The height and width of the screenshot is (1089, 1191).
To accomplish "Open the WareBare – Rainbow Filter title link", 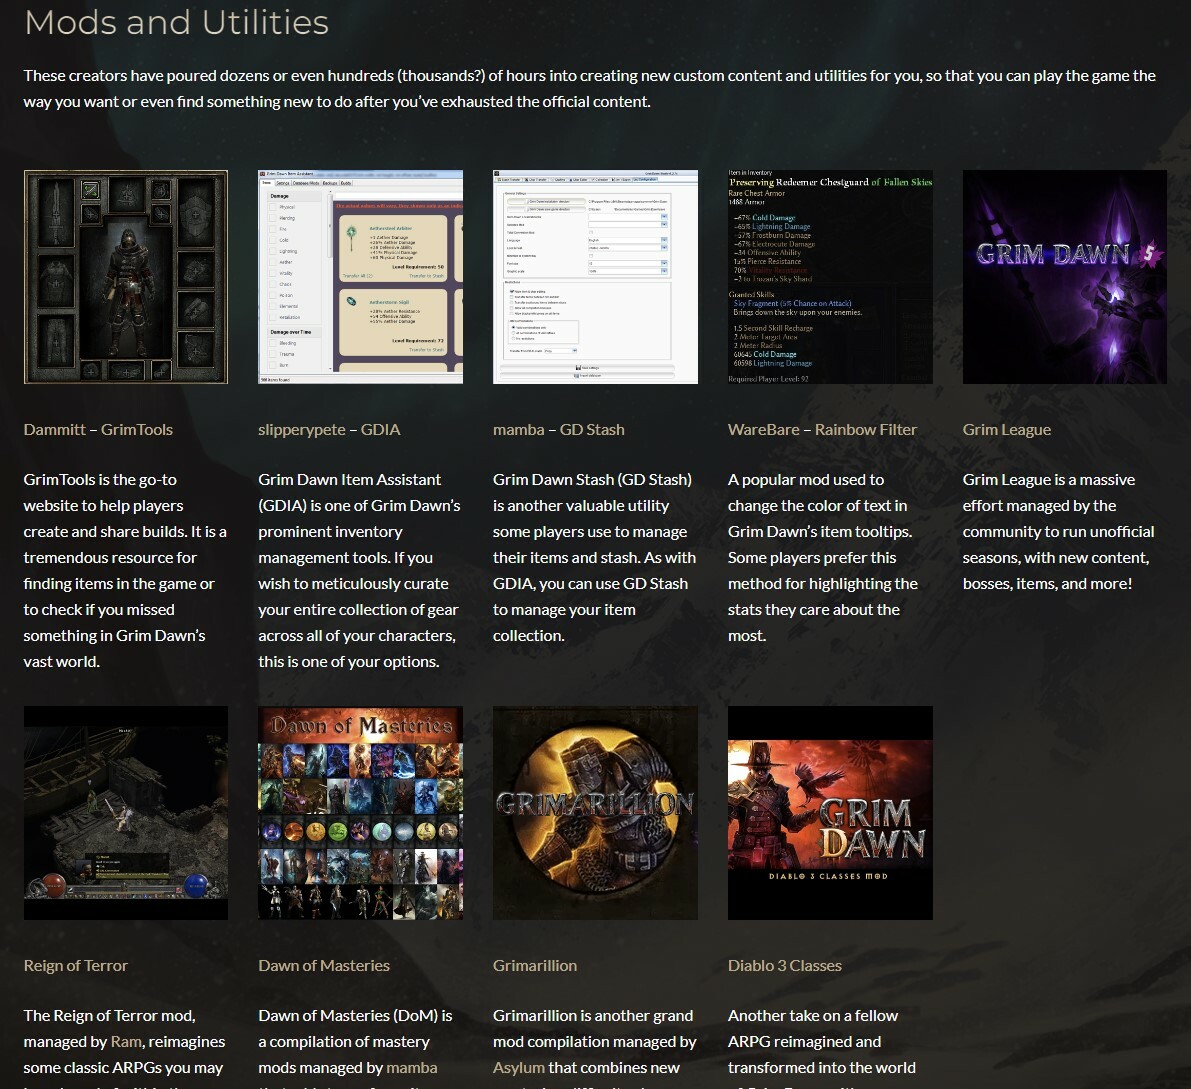I will click(x=822, y=430).
